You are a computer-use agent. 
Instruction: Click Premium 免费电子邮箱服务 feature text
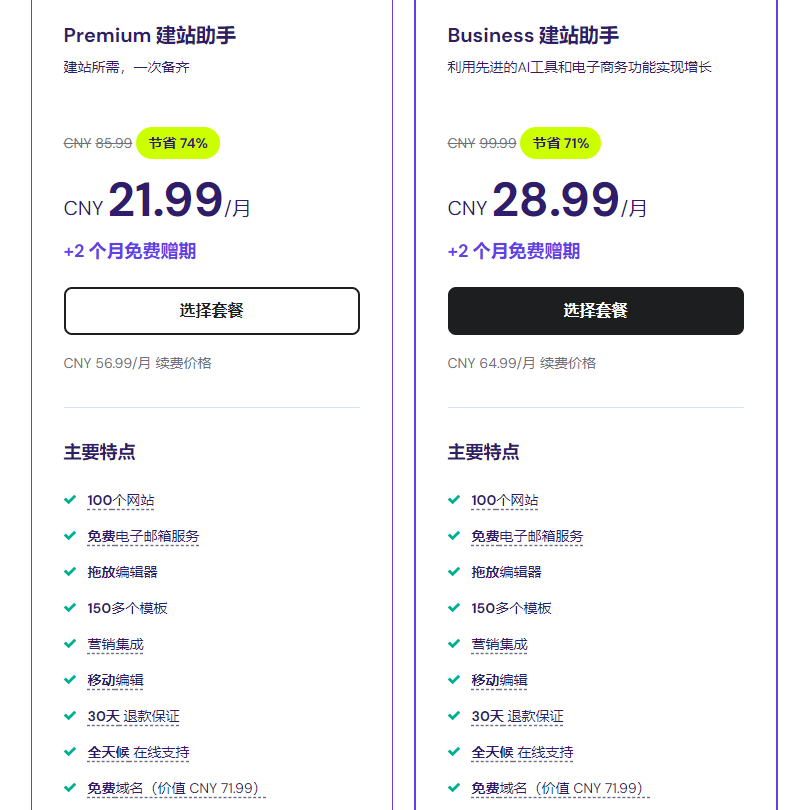click(x=143, y=536)
